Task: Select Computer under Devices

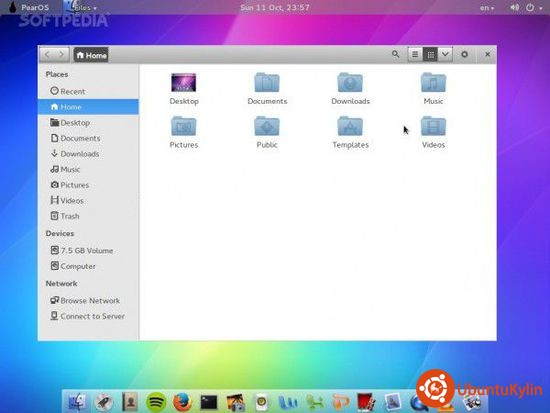Action: point(88,266)
